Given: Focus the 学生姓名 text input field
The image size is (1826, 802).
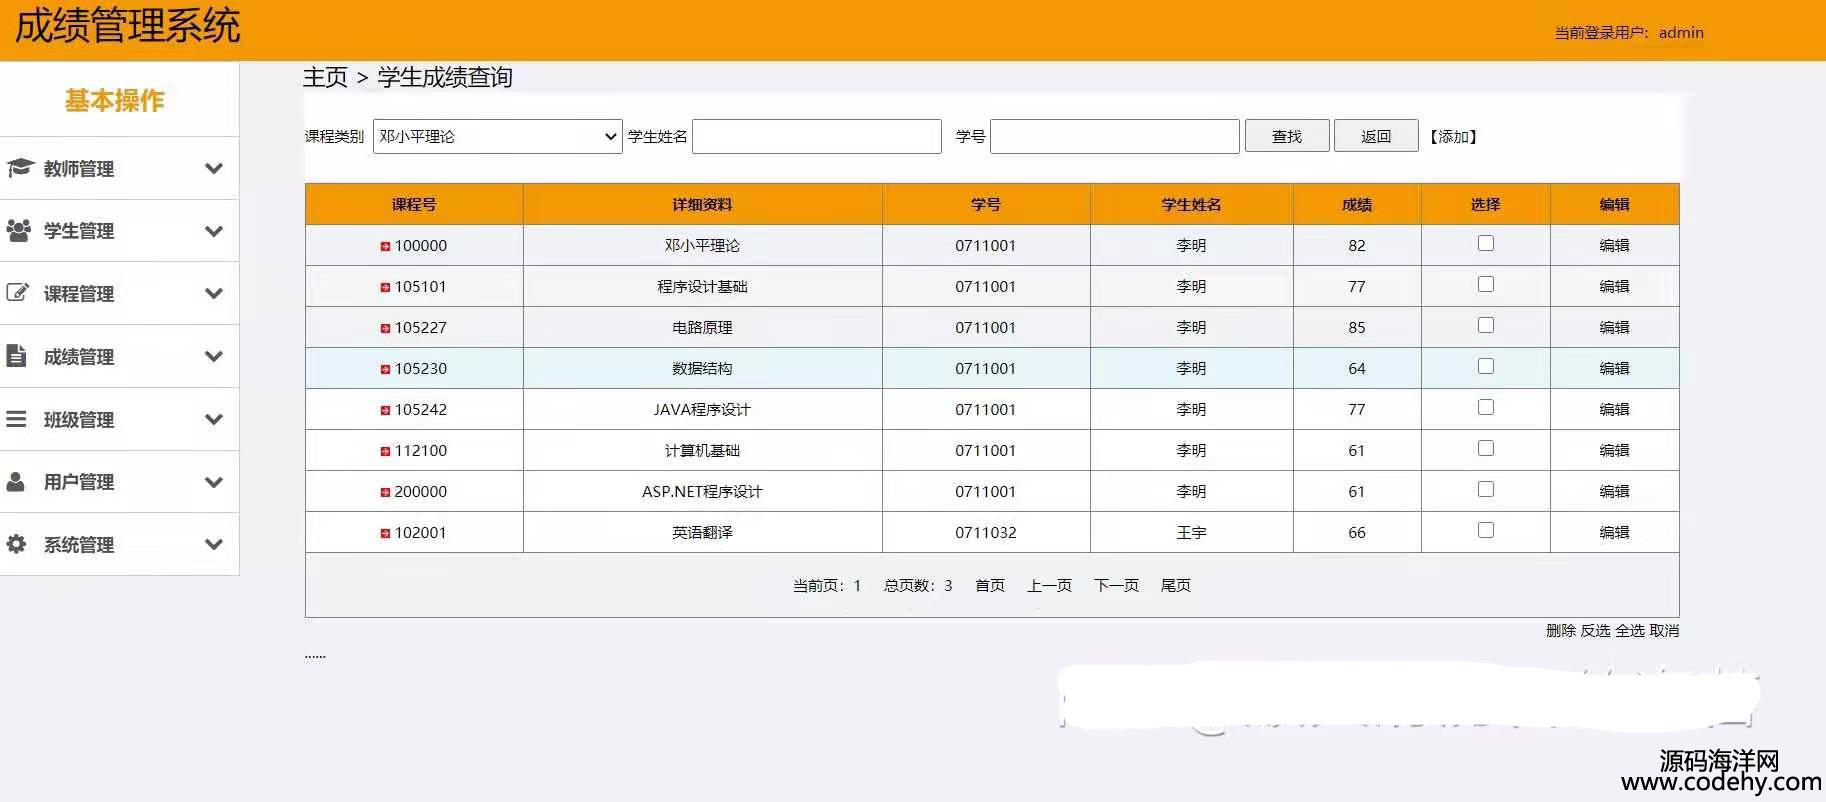Looking at the screenshot, I should click(816, 136).
